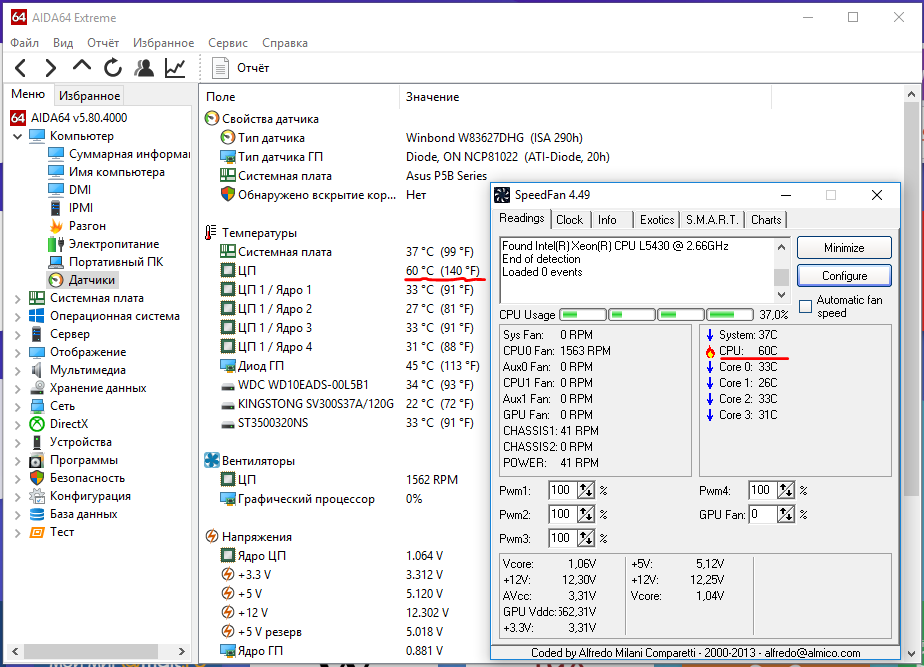Open the SpeedFan Charts tab
This screenshot has height=667, width=924.
coord(766,220)
